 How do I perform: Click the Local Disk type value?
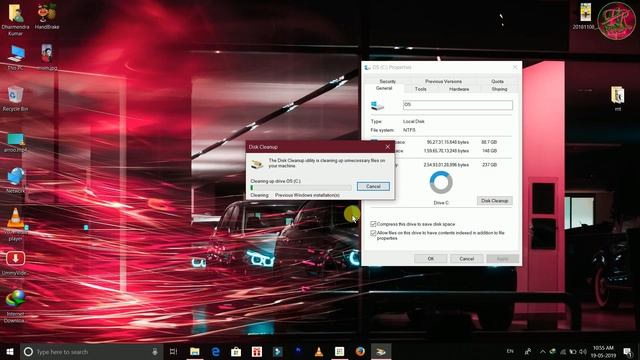pos(413,122)
